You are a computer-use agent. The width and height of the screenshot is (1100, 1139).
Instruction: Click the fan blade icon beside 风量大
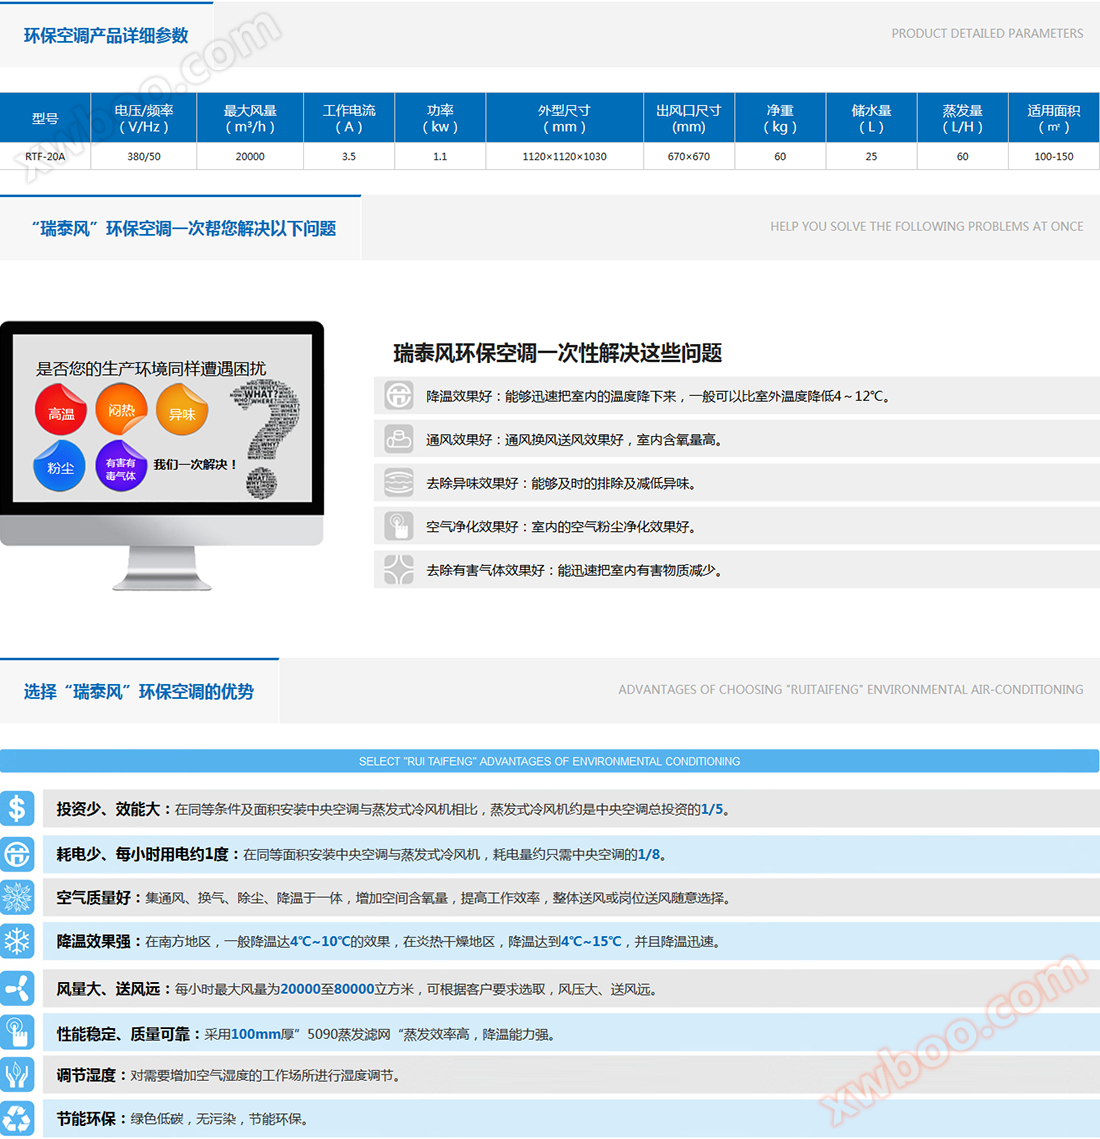pos(18,988)
